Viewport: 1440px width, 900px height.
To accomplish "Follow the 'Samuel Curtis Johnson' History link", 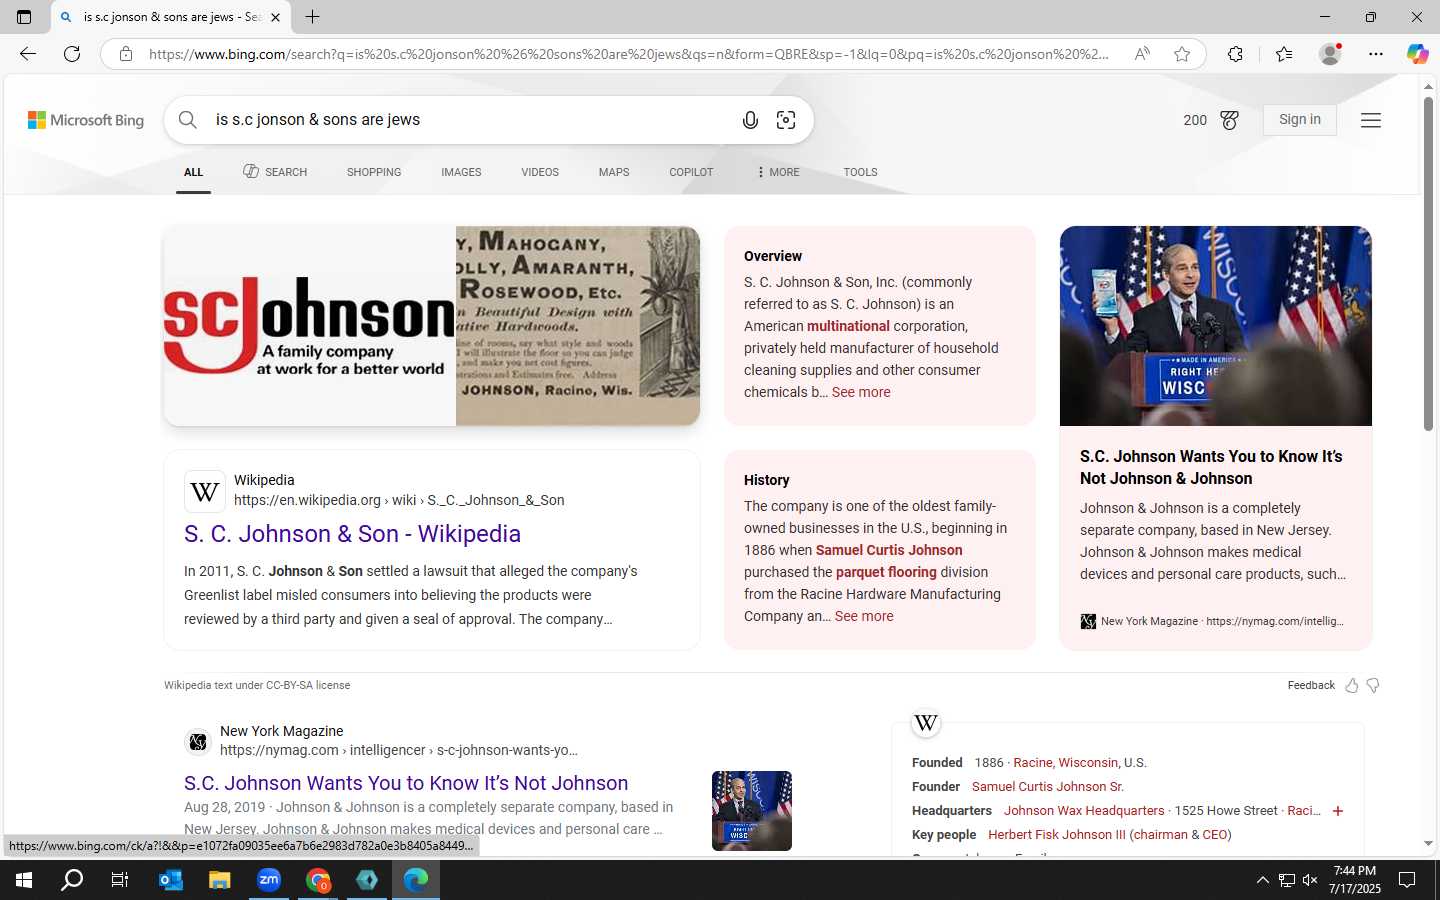I will pos(889,550).
